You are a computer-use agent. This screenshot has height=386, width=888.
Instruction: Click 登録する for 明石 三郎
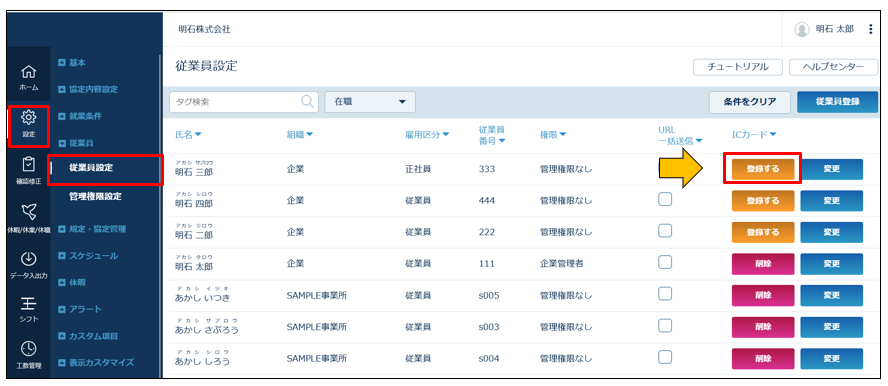[x=763, y=169]
